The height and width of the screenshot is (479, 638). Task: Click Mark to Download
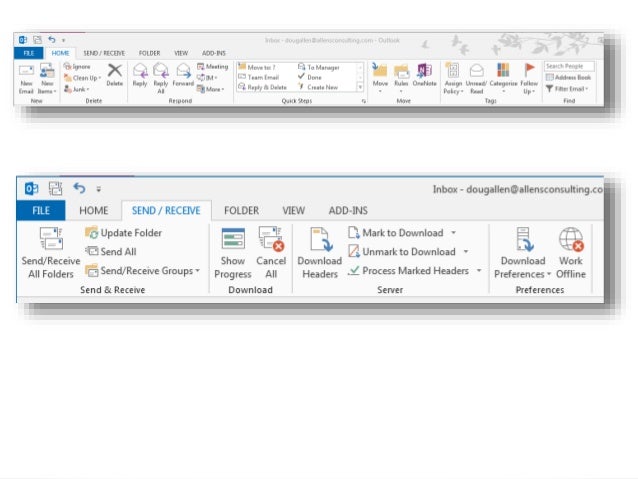396,233
